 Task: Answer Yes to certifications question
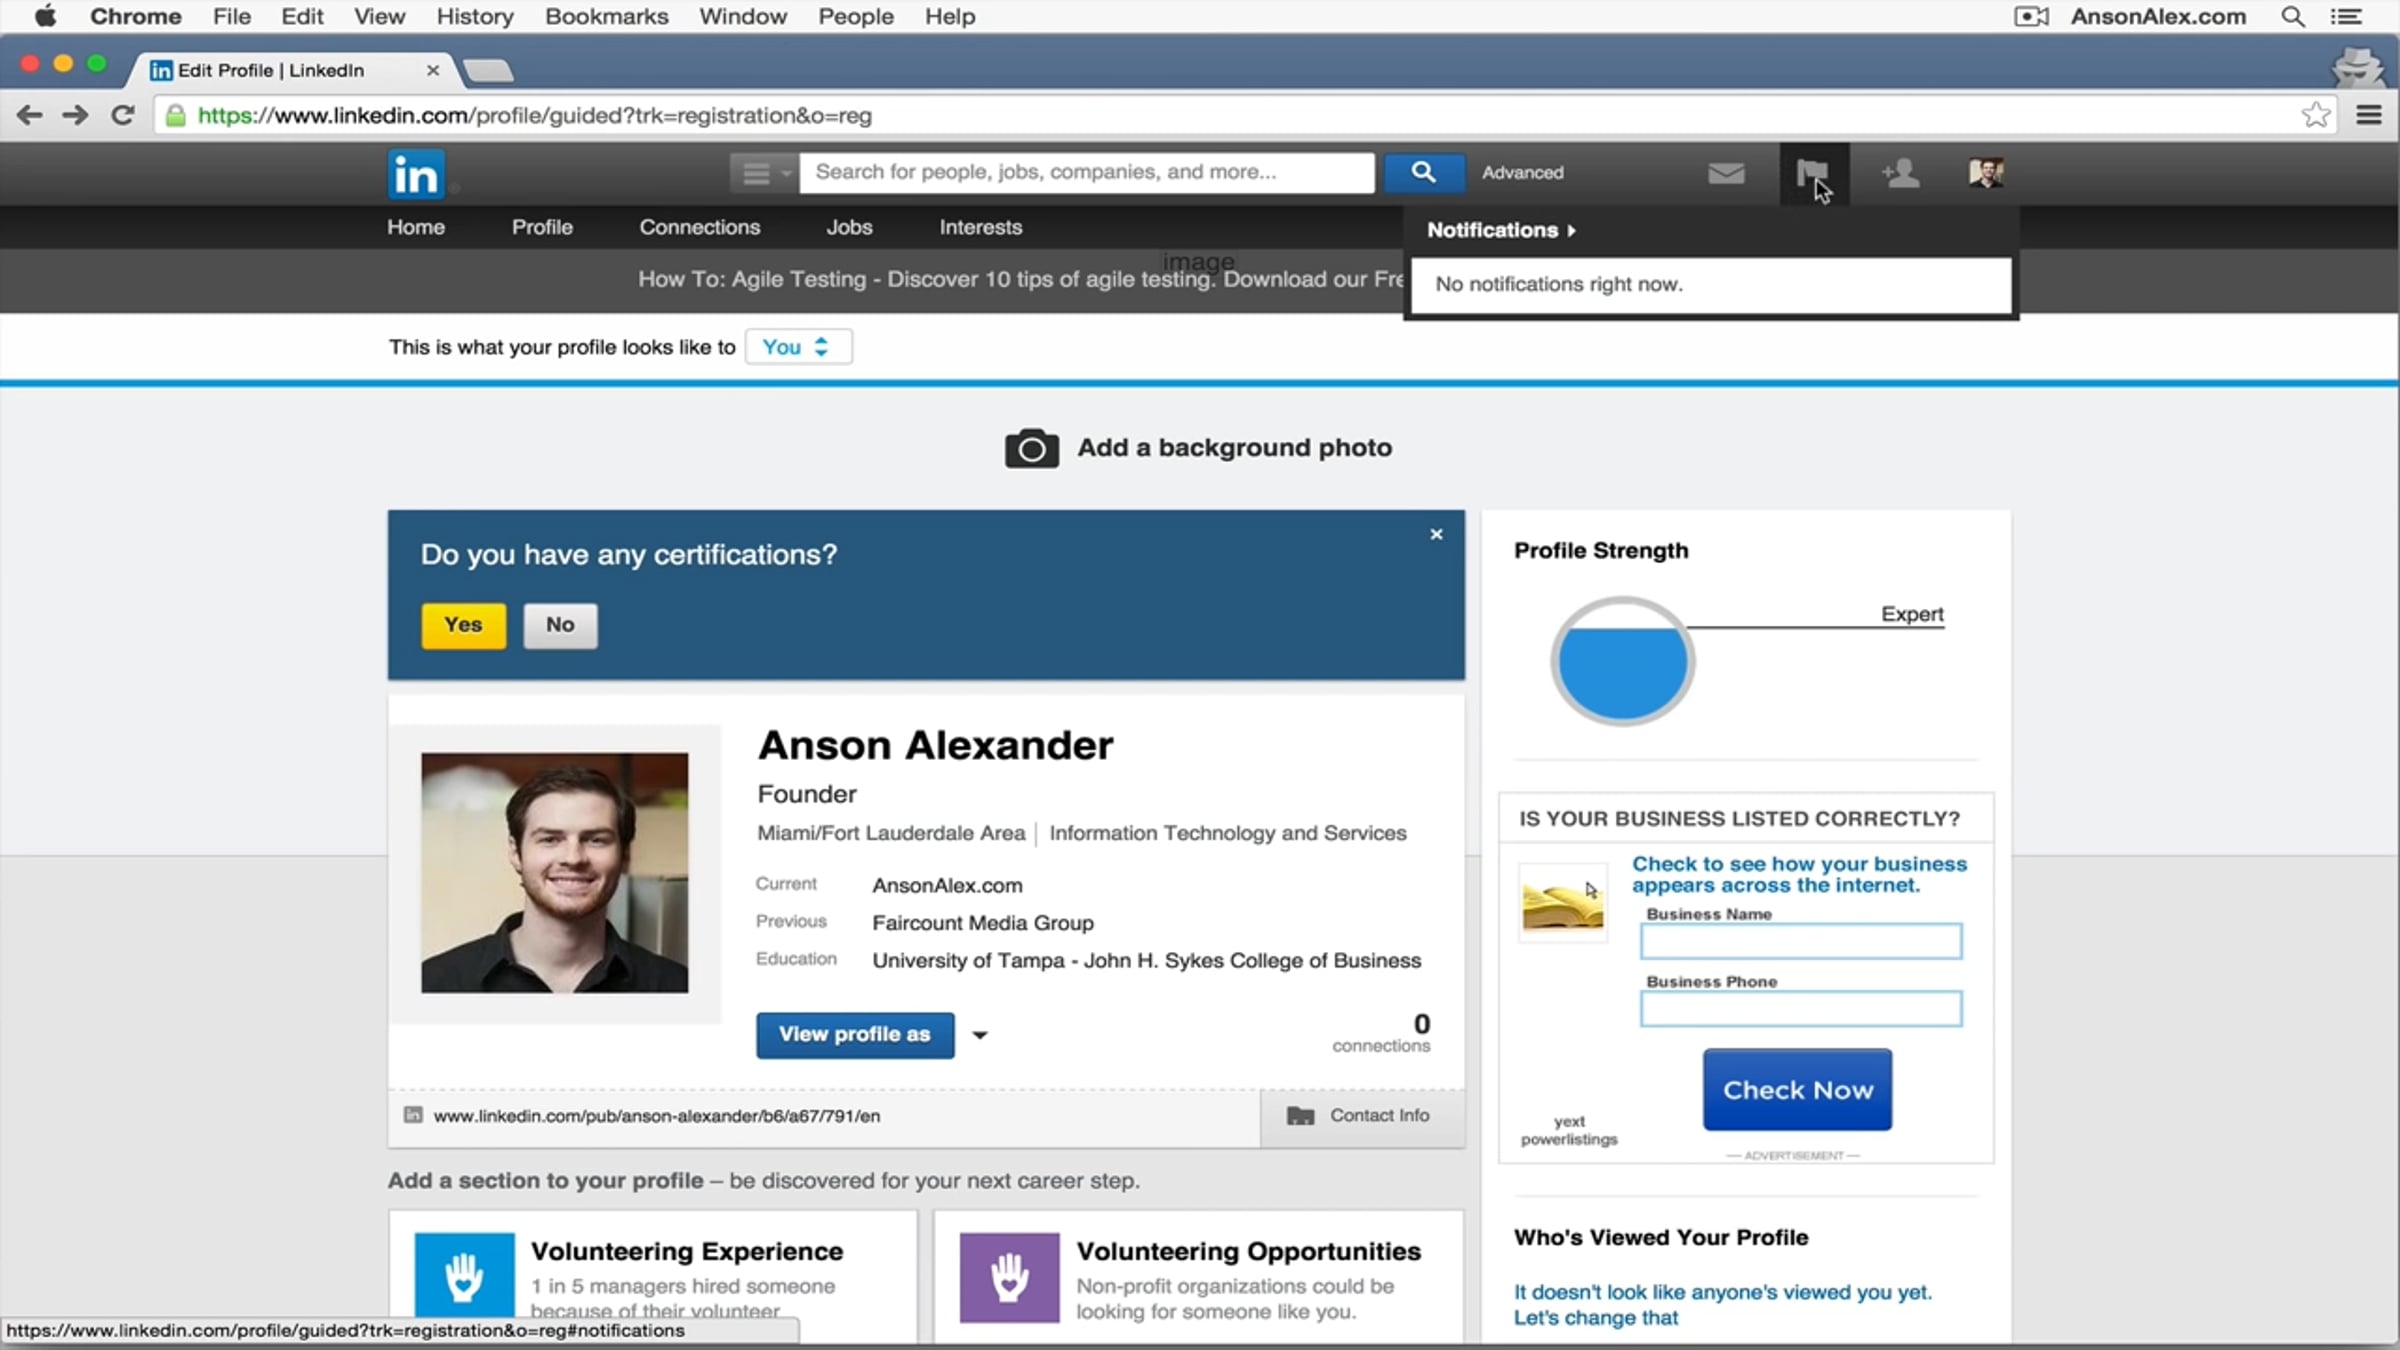463,625
